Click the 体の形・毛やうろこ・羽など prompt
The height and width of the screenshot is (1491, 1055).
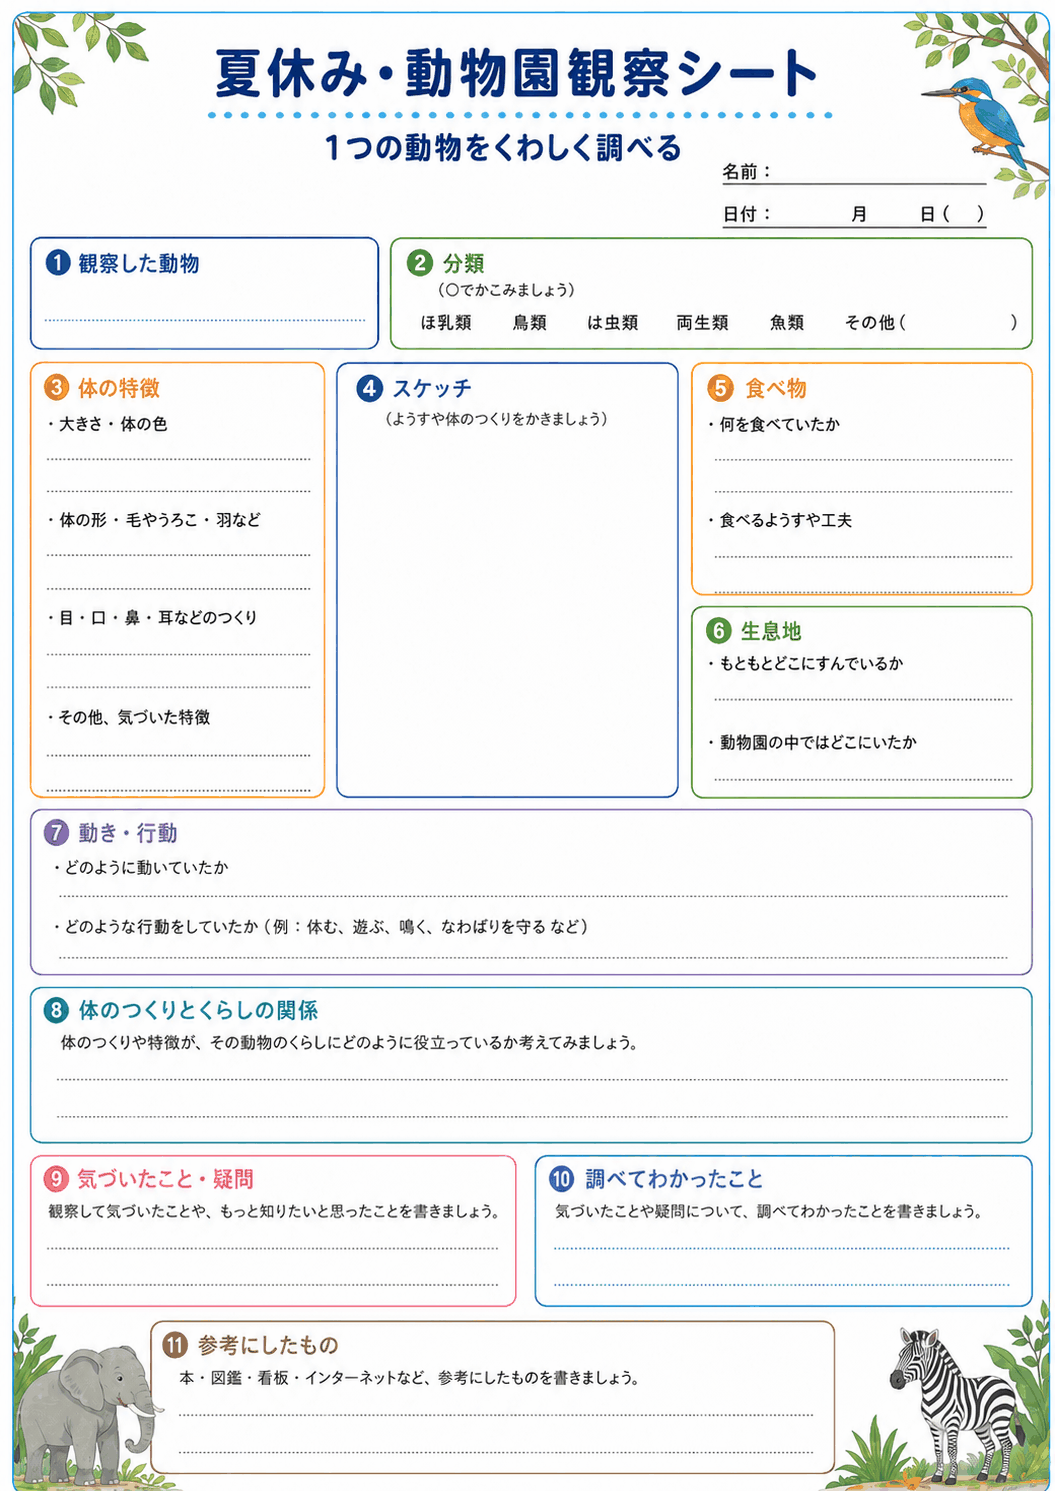coord(153,520)
